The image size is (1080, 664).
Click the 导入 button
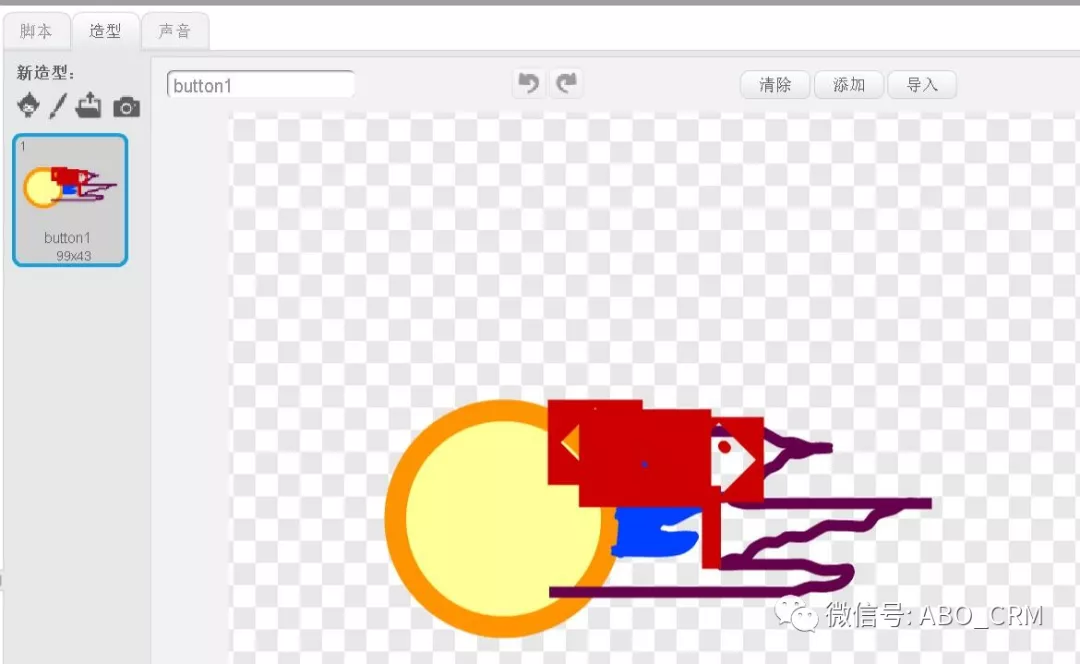[922, 85]
